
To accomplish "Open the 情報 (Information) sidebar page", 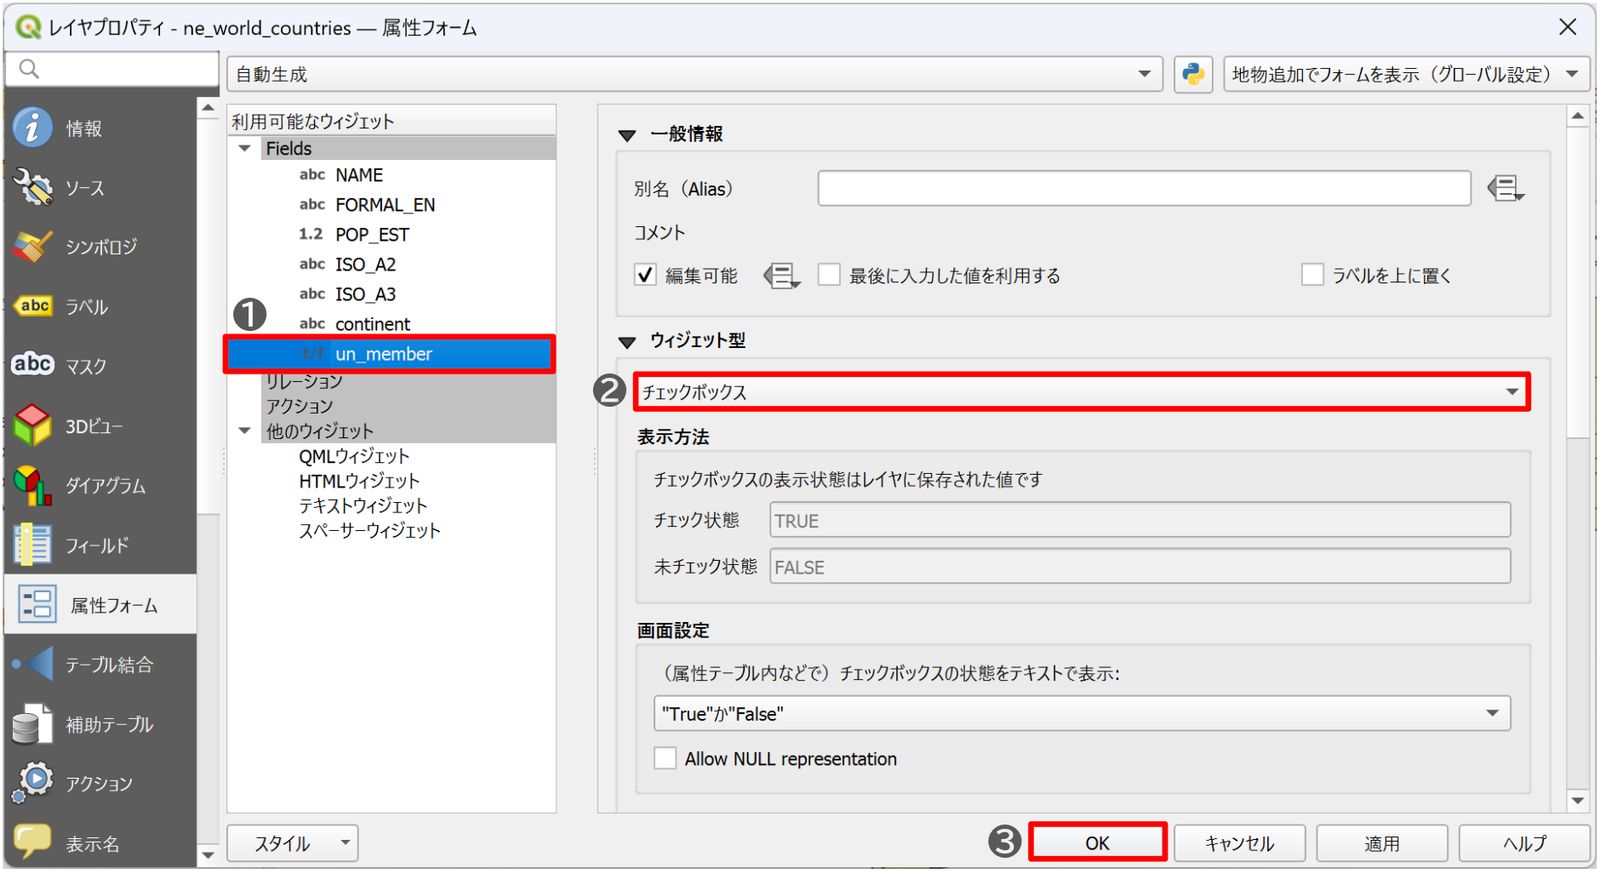I will pos(100,128).
